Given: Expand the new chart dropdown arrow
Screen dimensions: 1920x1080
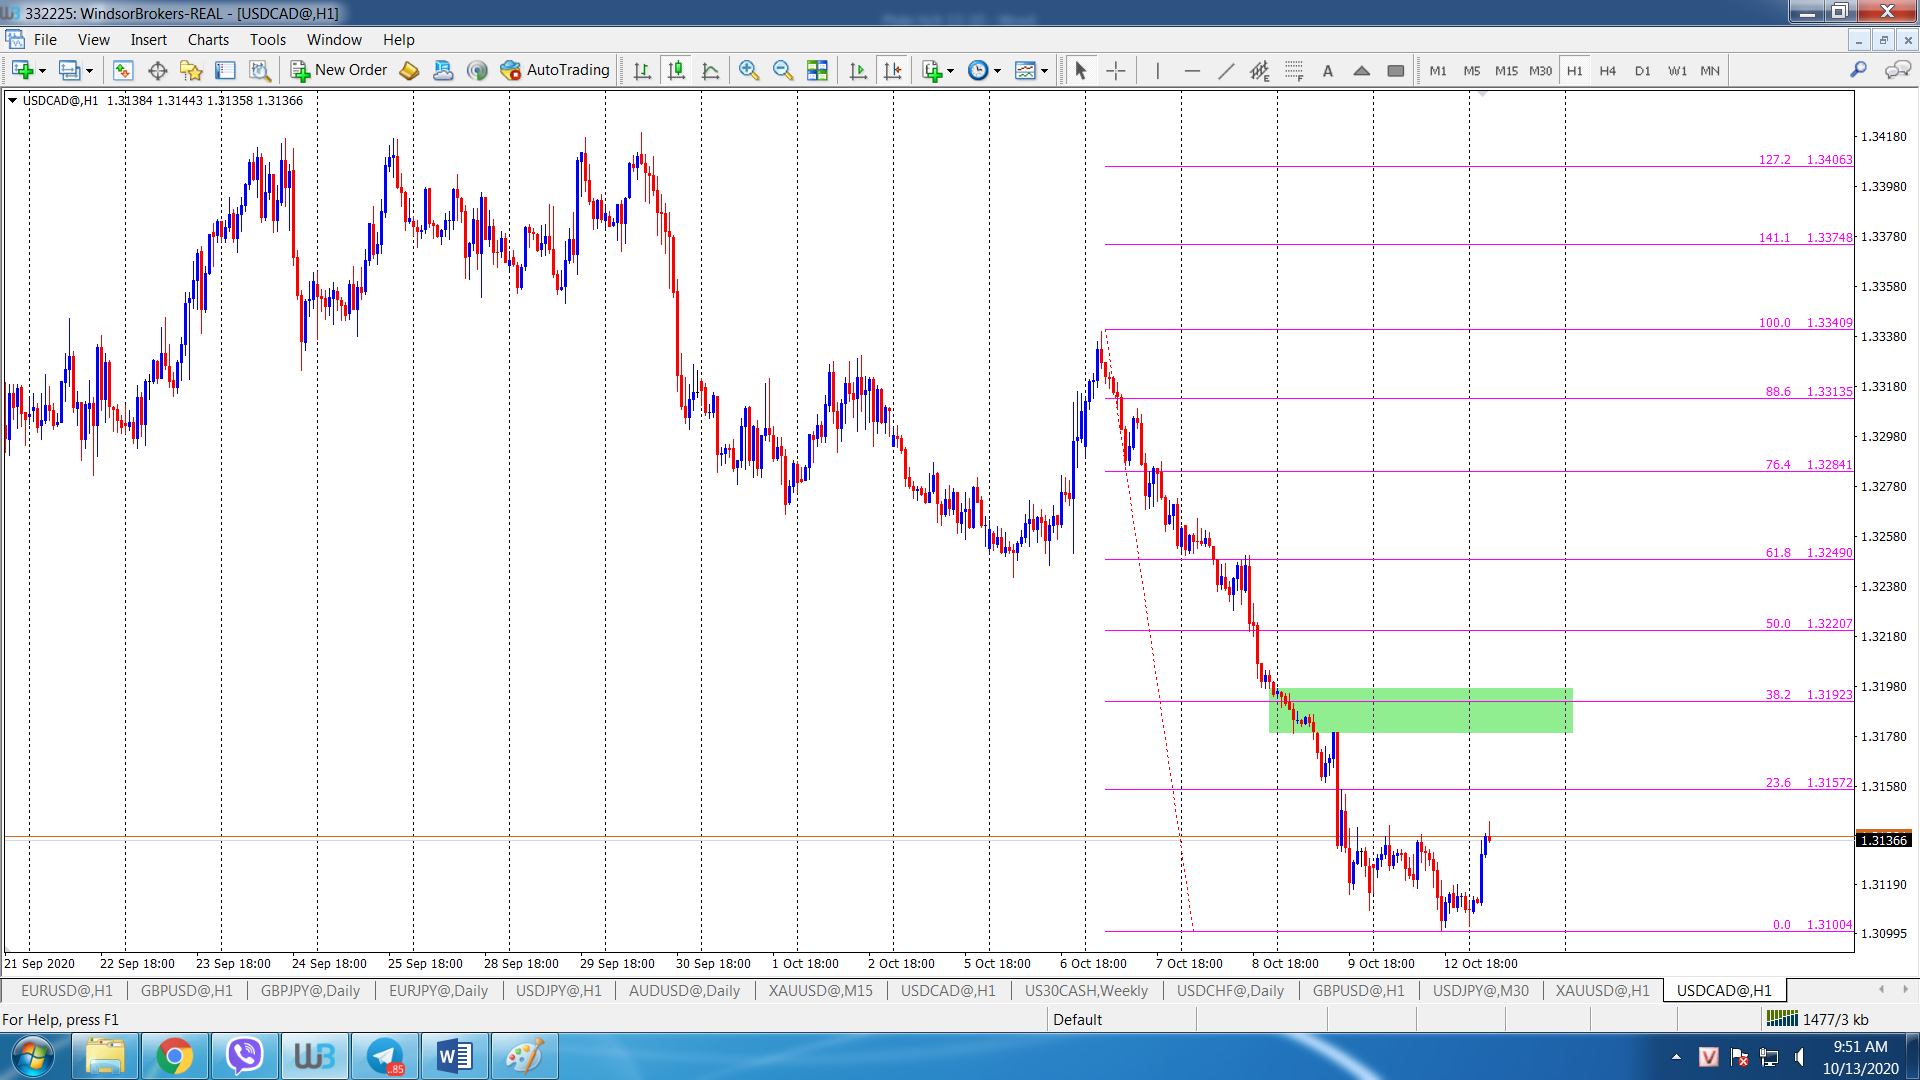Looking at the screenshot, I should [x=42, y=71].
